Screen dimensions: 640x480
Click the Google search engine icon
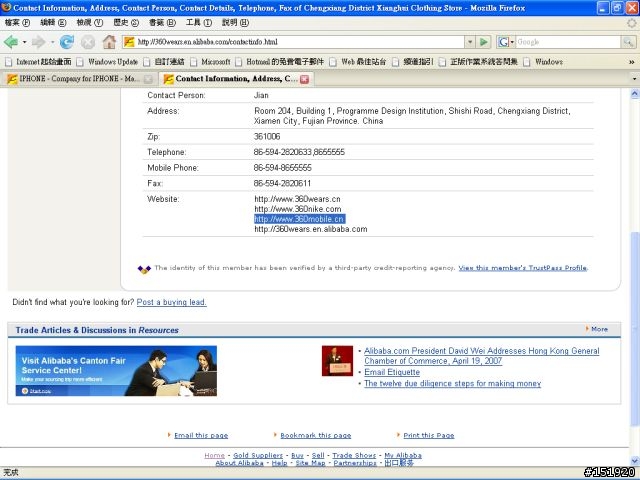[x=503, y=42]
